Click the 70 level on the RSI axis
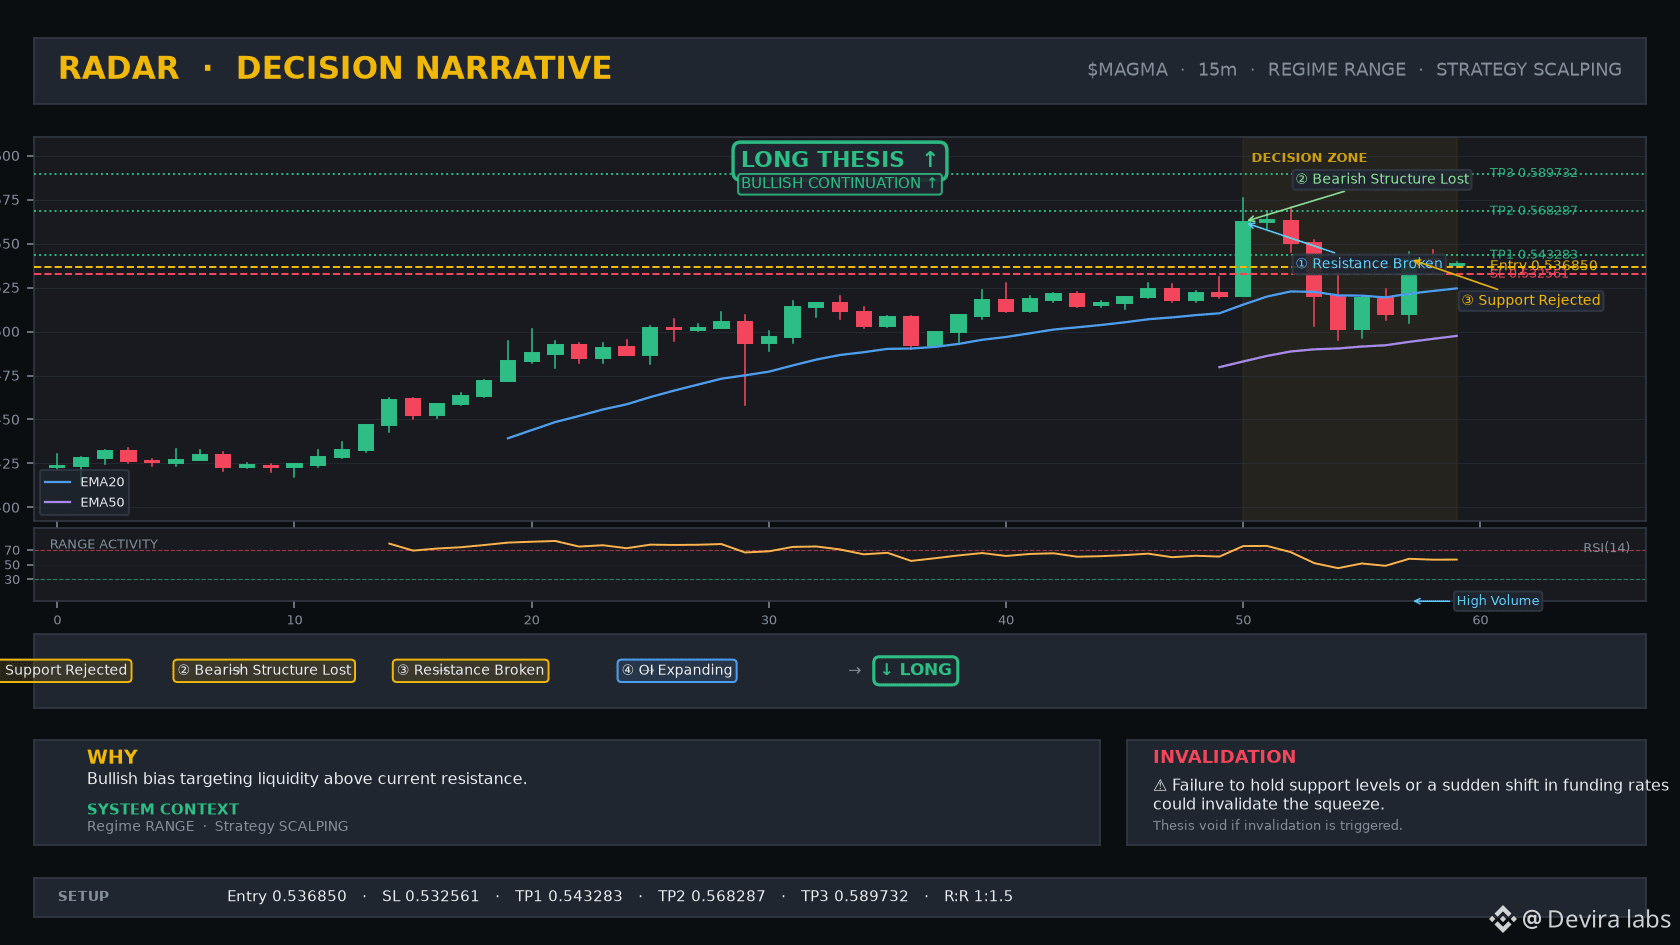1680x945 pixels. click(x=12, y=551)
